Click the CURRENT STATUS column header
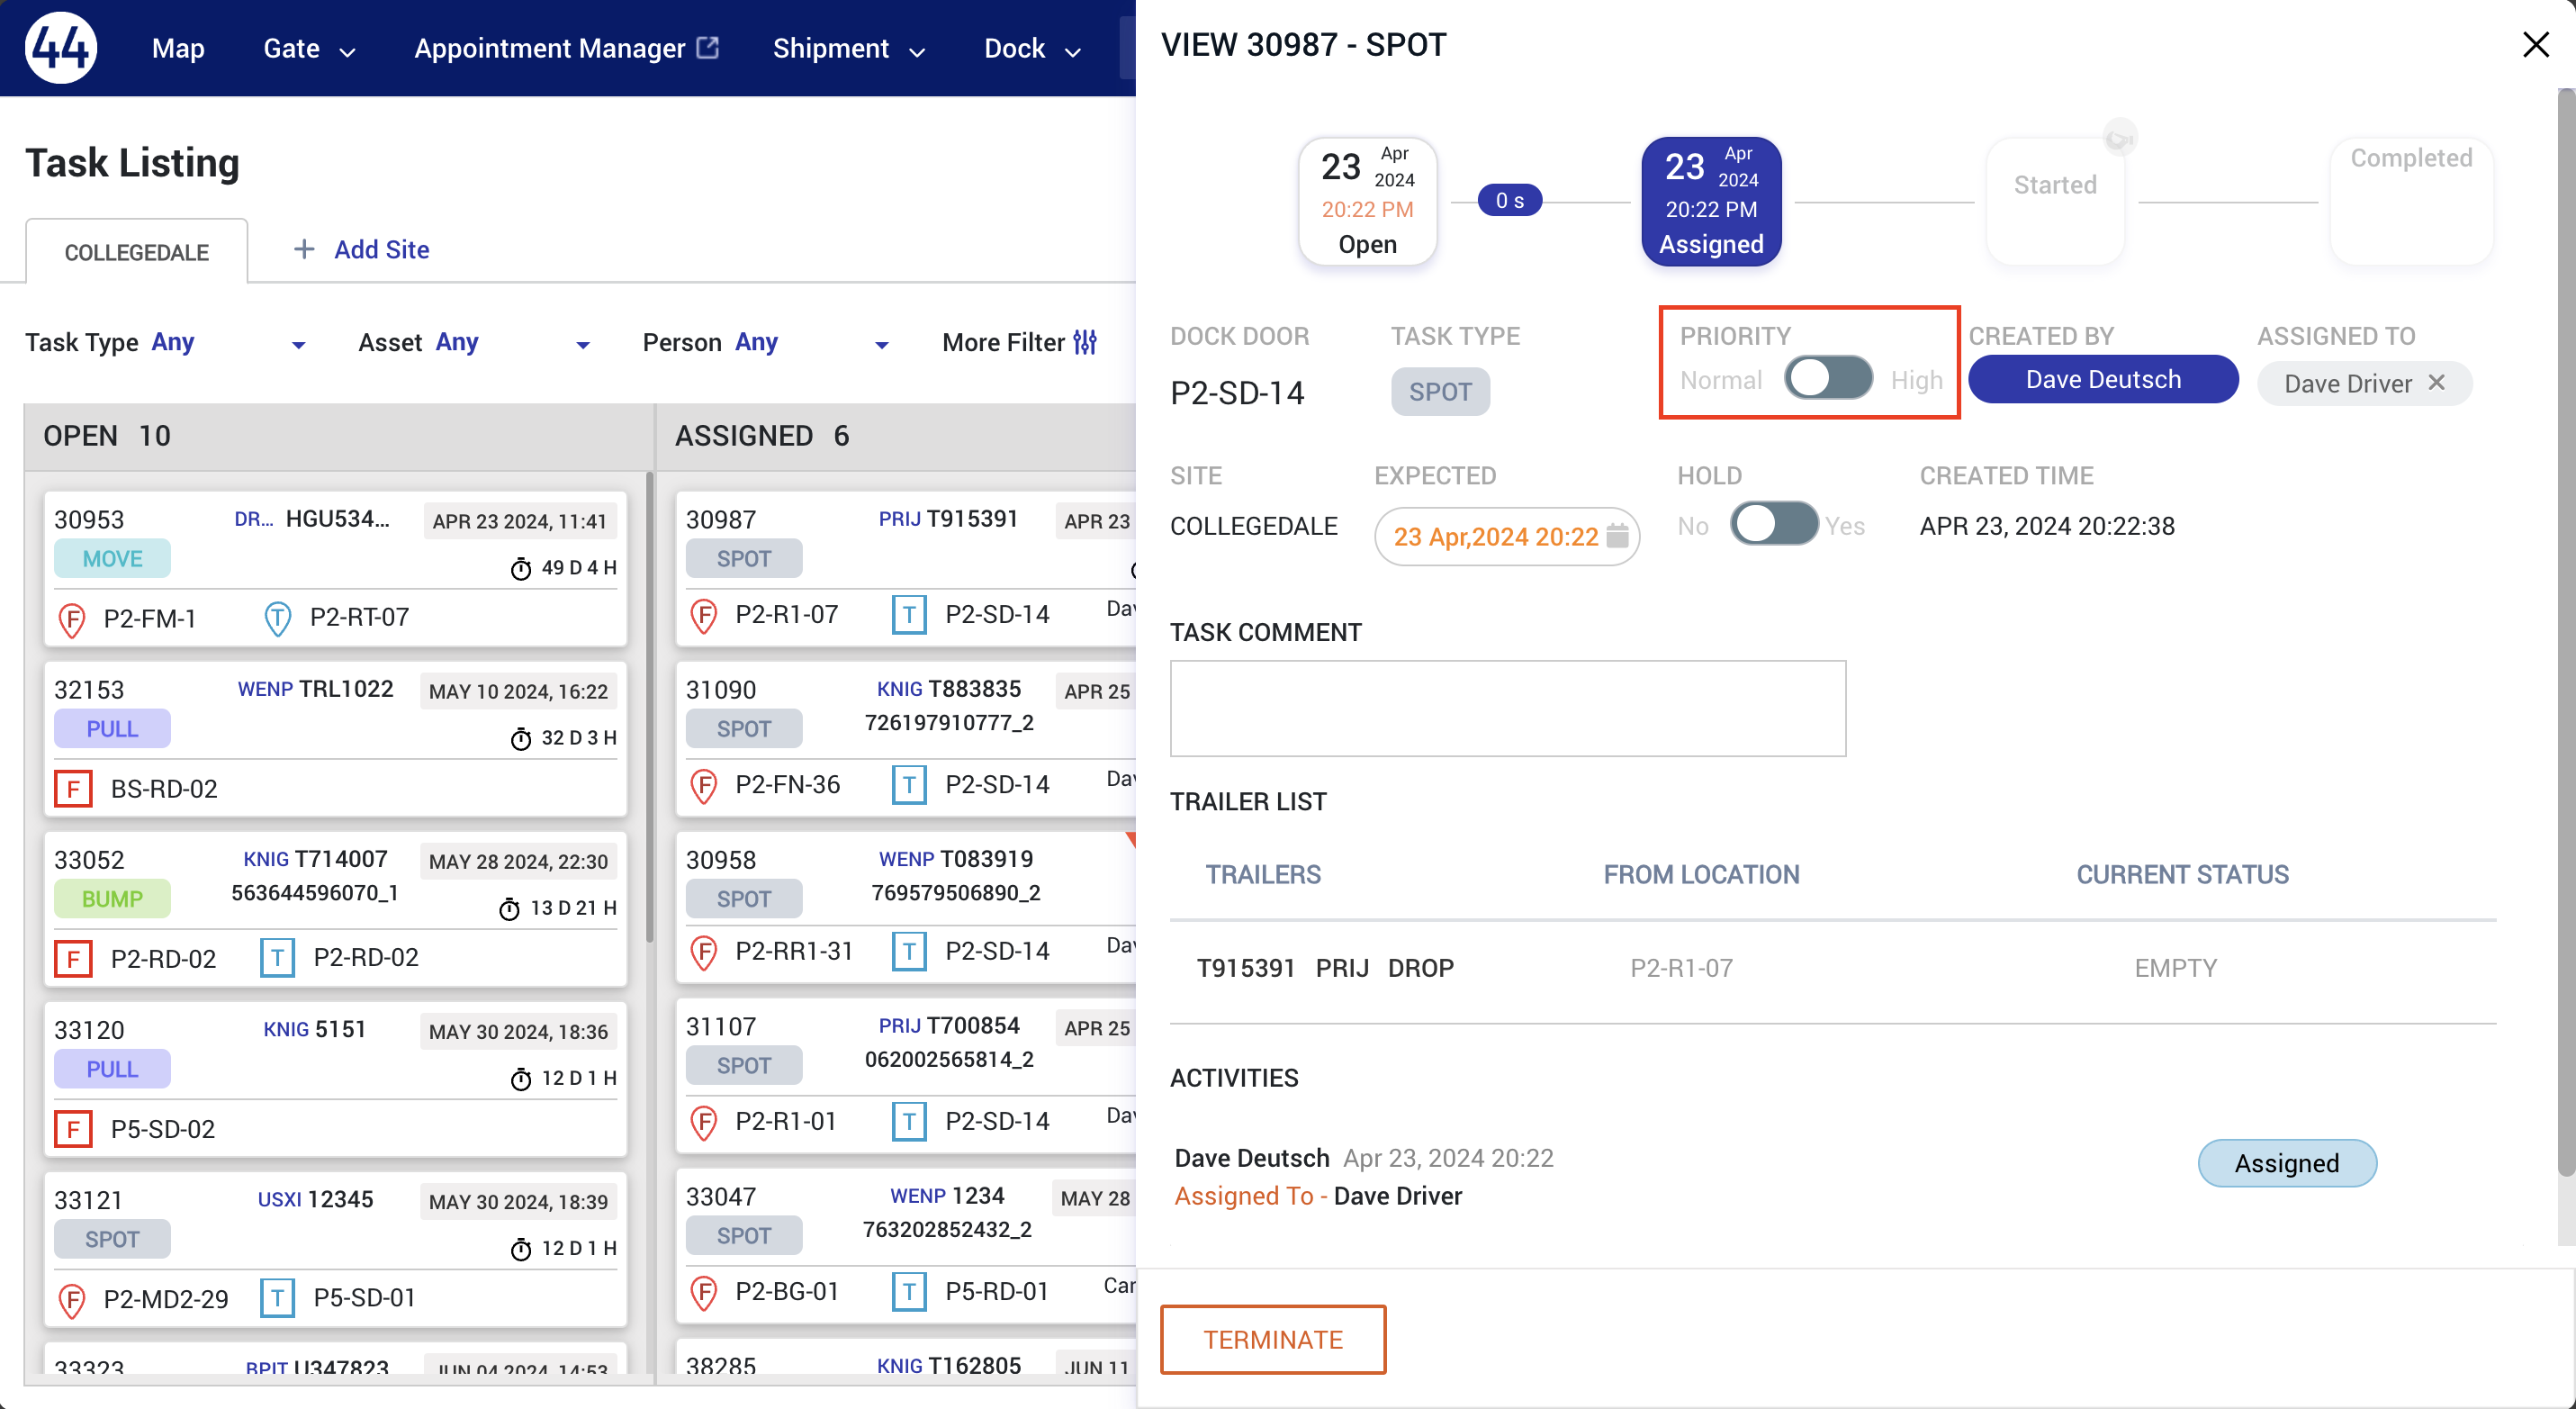This screenshot has width=2576, height=1409. pos(2182,874)
